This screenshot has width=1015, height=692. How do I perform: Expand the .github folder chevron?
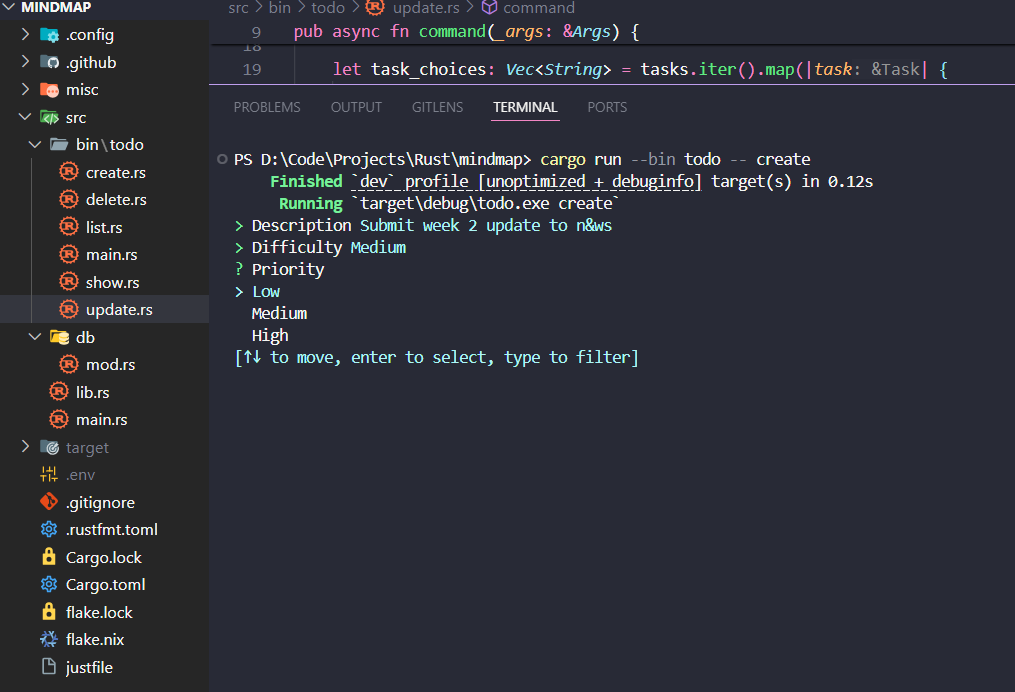click(25, 61)
